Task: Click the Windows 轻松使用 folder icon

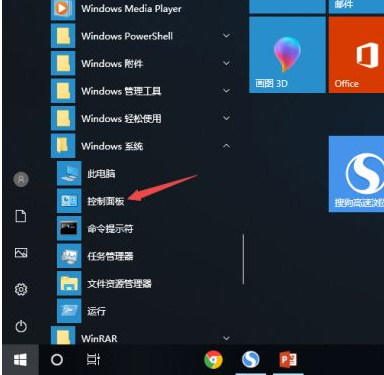Action: click(x=63, y=118)
